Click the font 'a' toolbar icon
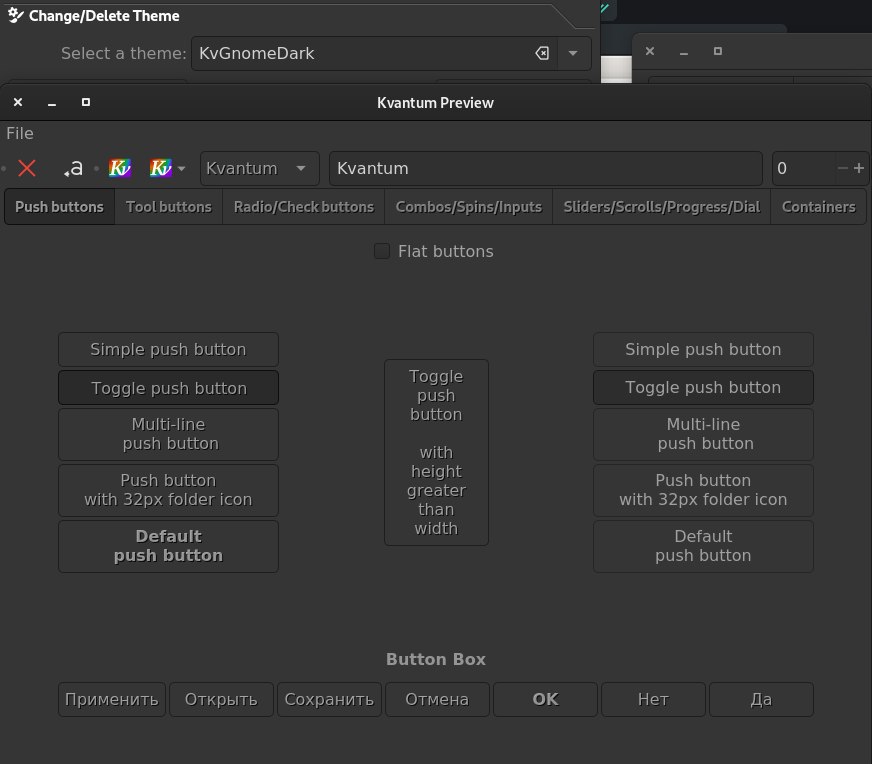This screenshot has height=764, width=872. pos(73,168)
